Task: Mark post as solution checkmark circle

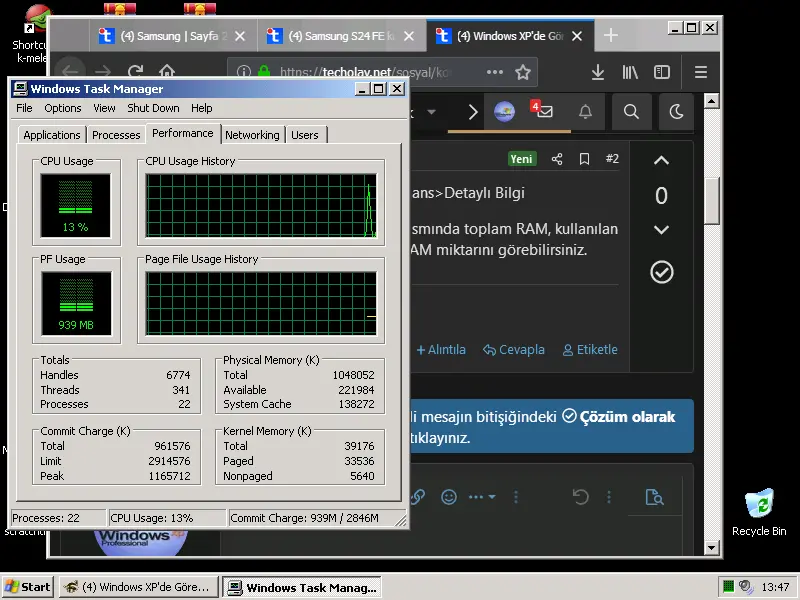Action: 662,272
